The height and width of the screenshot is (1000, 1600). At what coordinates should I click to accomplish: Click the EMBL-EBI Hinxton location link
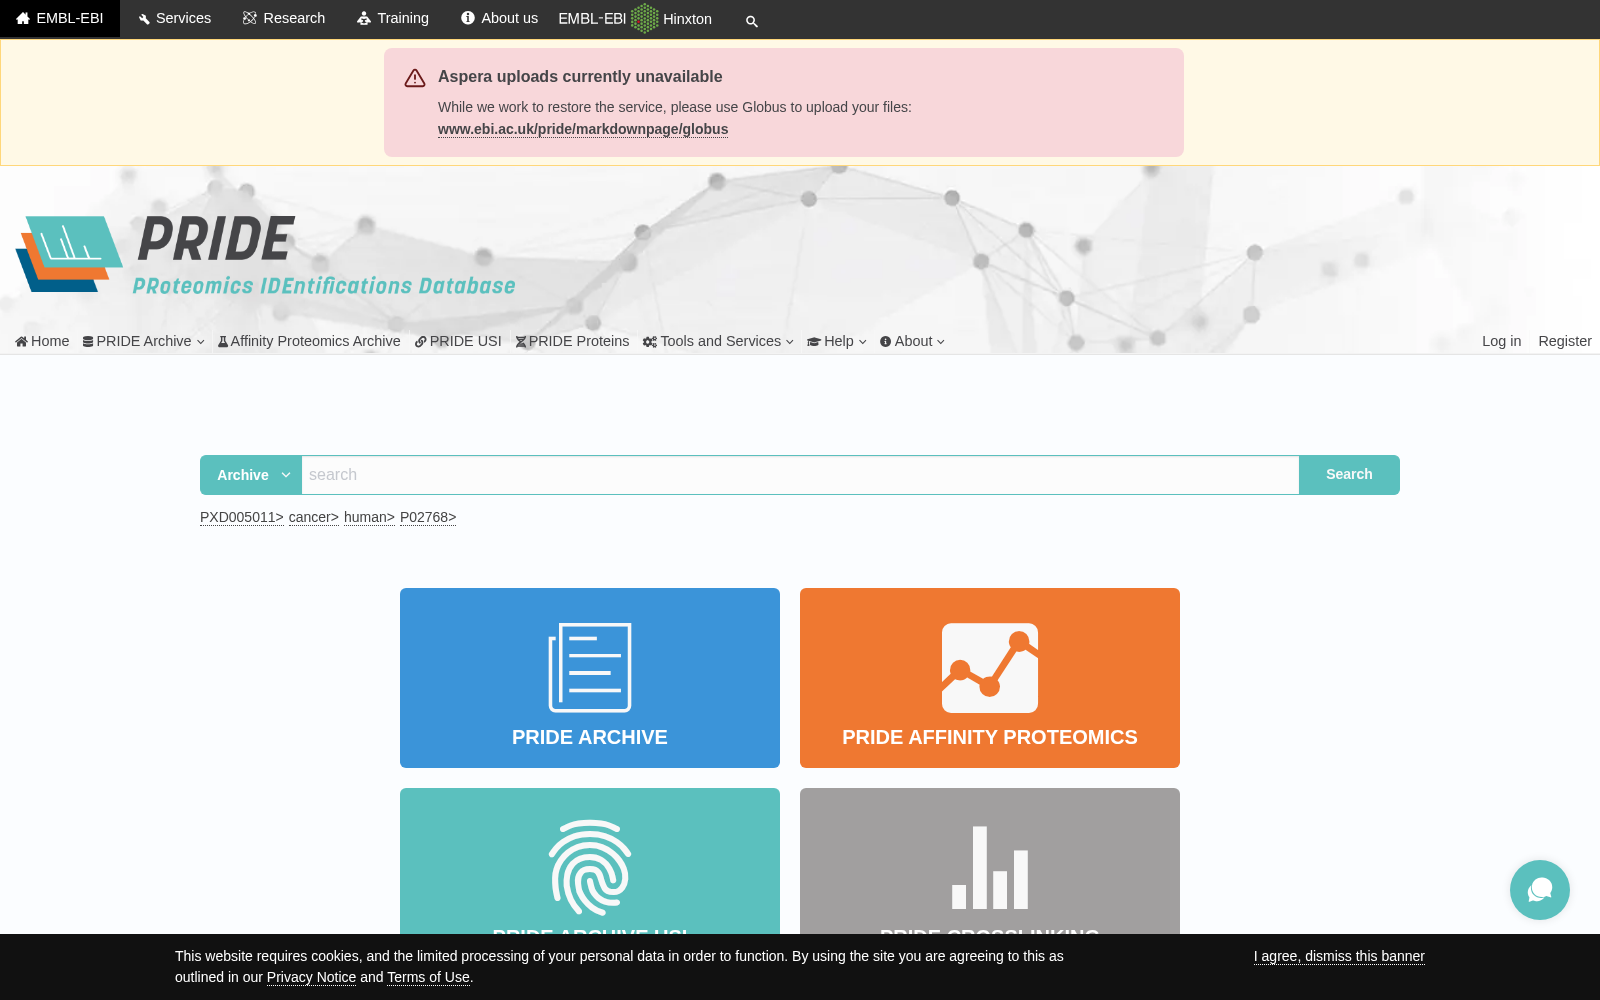[635, 18]
